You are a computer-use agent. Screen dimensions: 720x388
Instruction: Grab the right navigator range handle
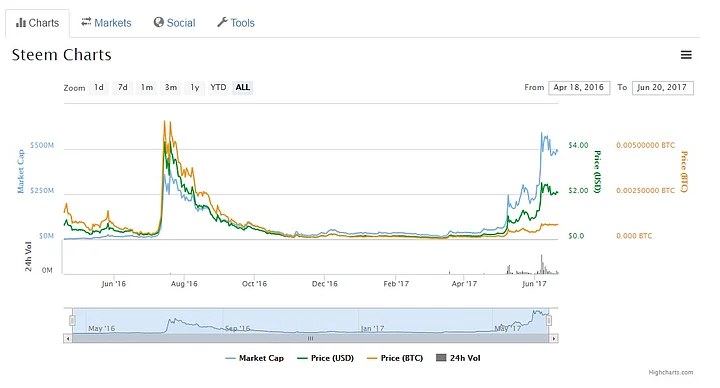(x=549, y=321)
